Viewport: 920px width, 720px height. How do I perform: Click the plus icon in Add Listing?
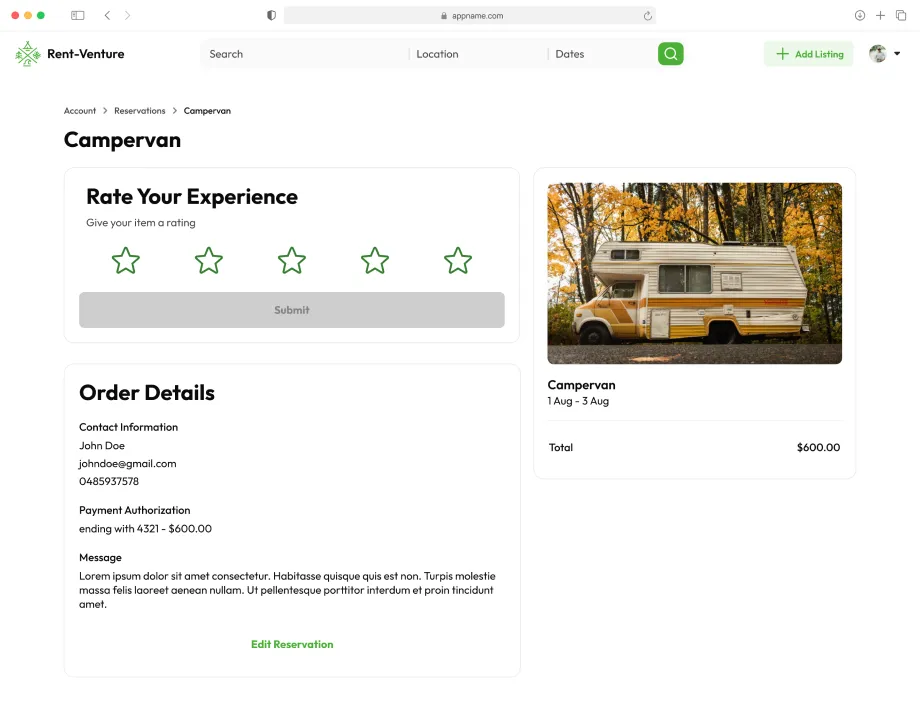coord(782,54)
